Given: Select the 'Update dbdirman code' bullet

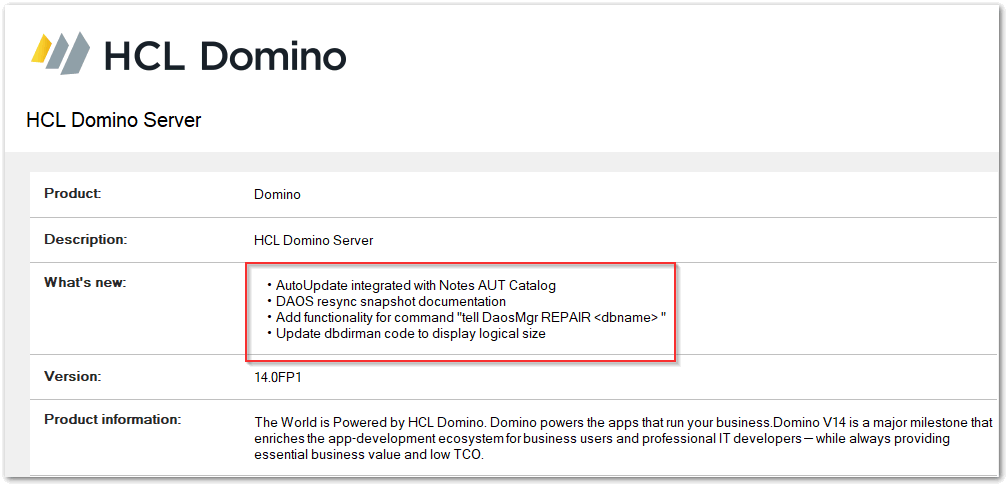Looking at the screenshot, I should click(x=406, y=334).
